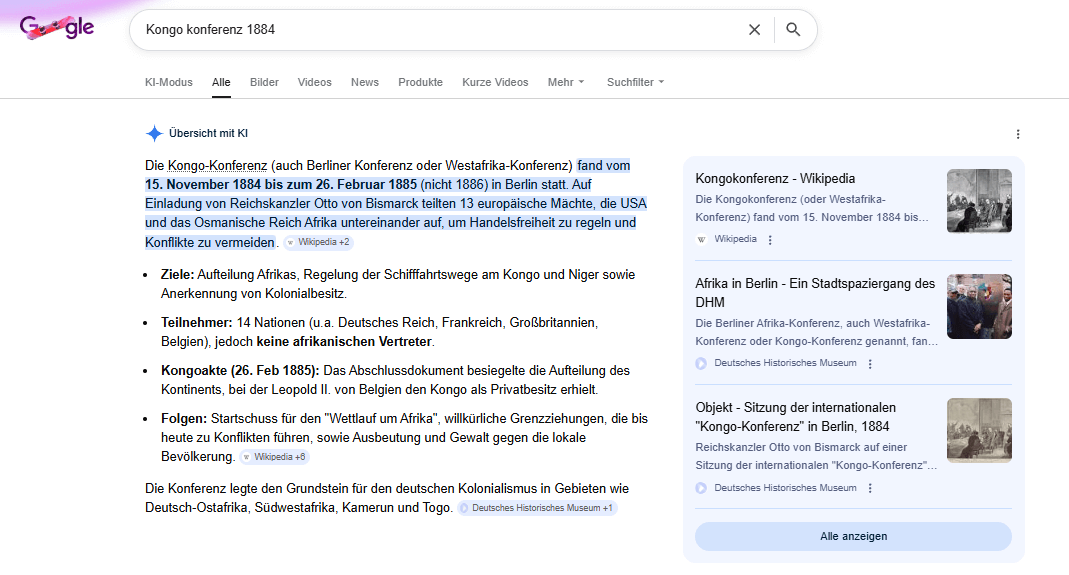
Task: Expand the Wikipedia +2 source chip
Action: pyautogui.click(x=318, y=243)
